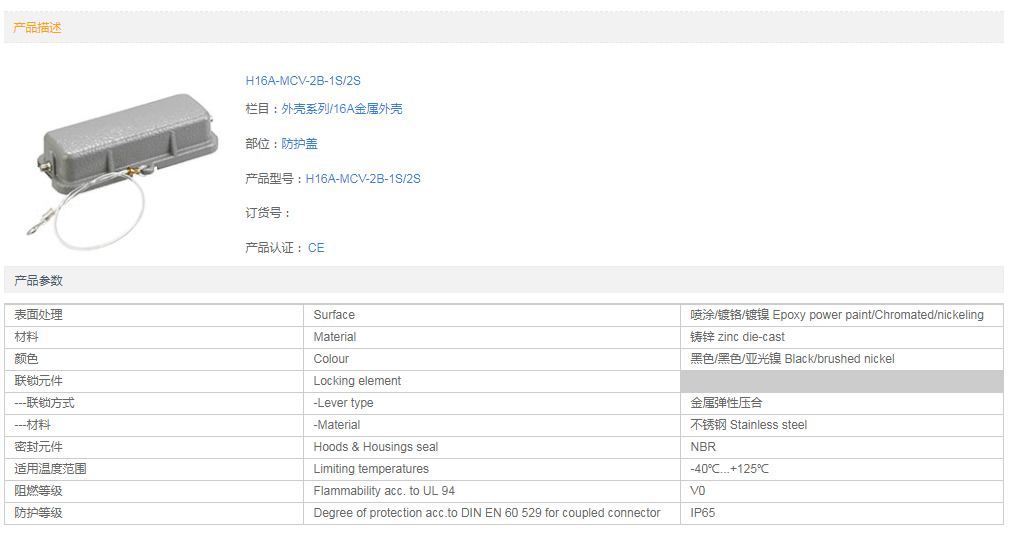Select the 金属弹性压合 lever type value
The width and height of the screenshot is (1010, 534).
(726, 403)
